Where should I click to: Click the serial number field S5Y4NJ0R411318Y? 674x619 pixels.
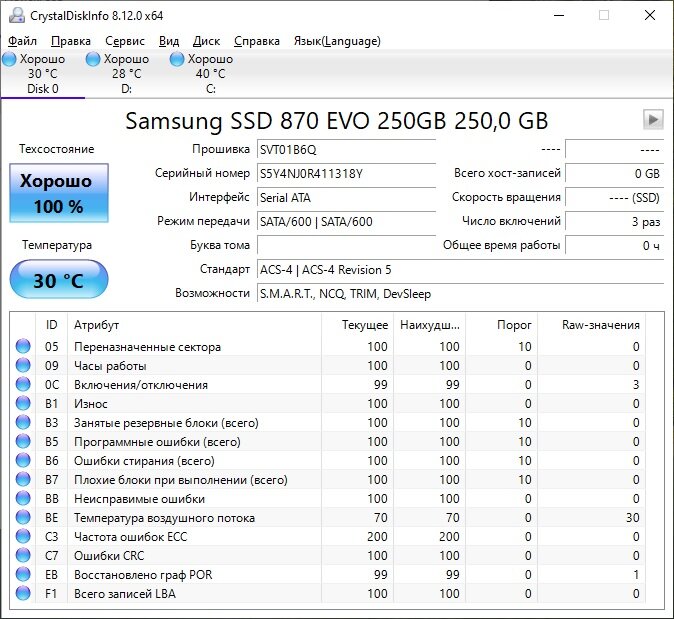click(x=346, y=174)
